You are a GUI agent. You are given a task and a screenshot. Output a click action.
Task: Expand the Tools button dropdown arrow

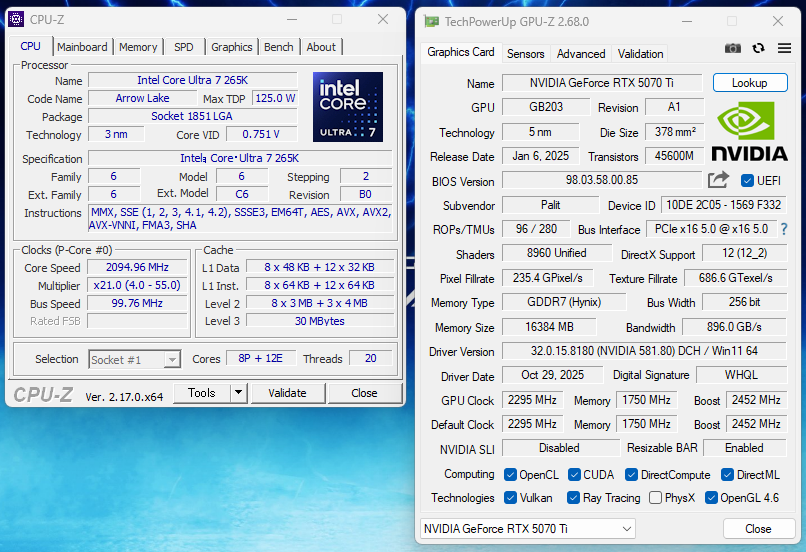pyautogui.click(x=238, y=393)
